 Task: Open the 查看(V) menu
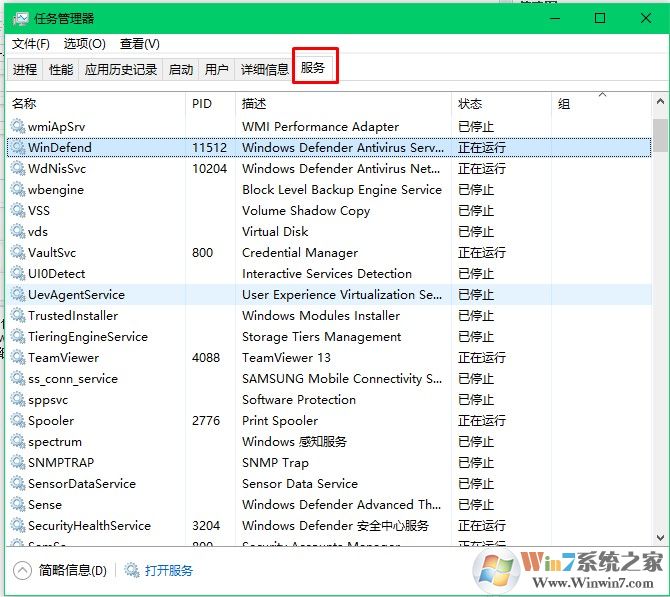[x=139, y=44]
